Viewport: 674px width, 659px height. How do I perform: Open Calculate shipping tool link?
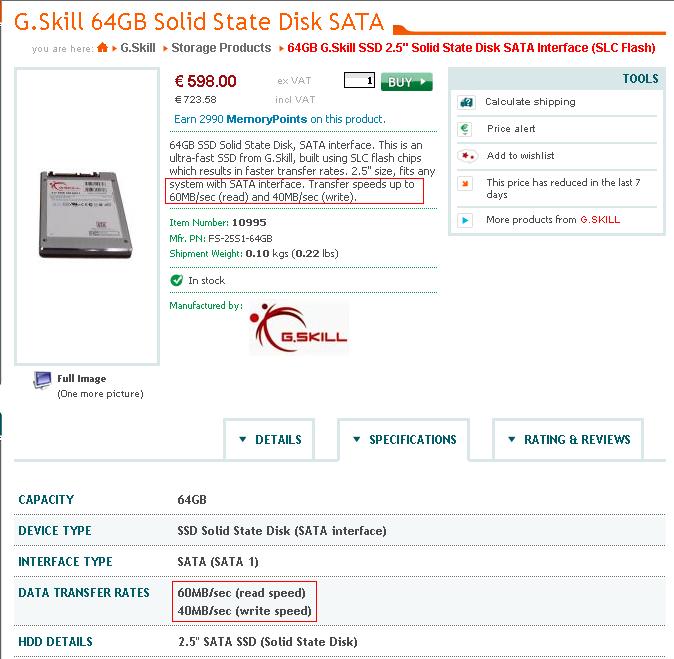coord(530,102)
